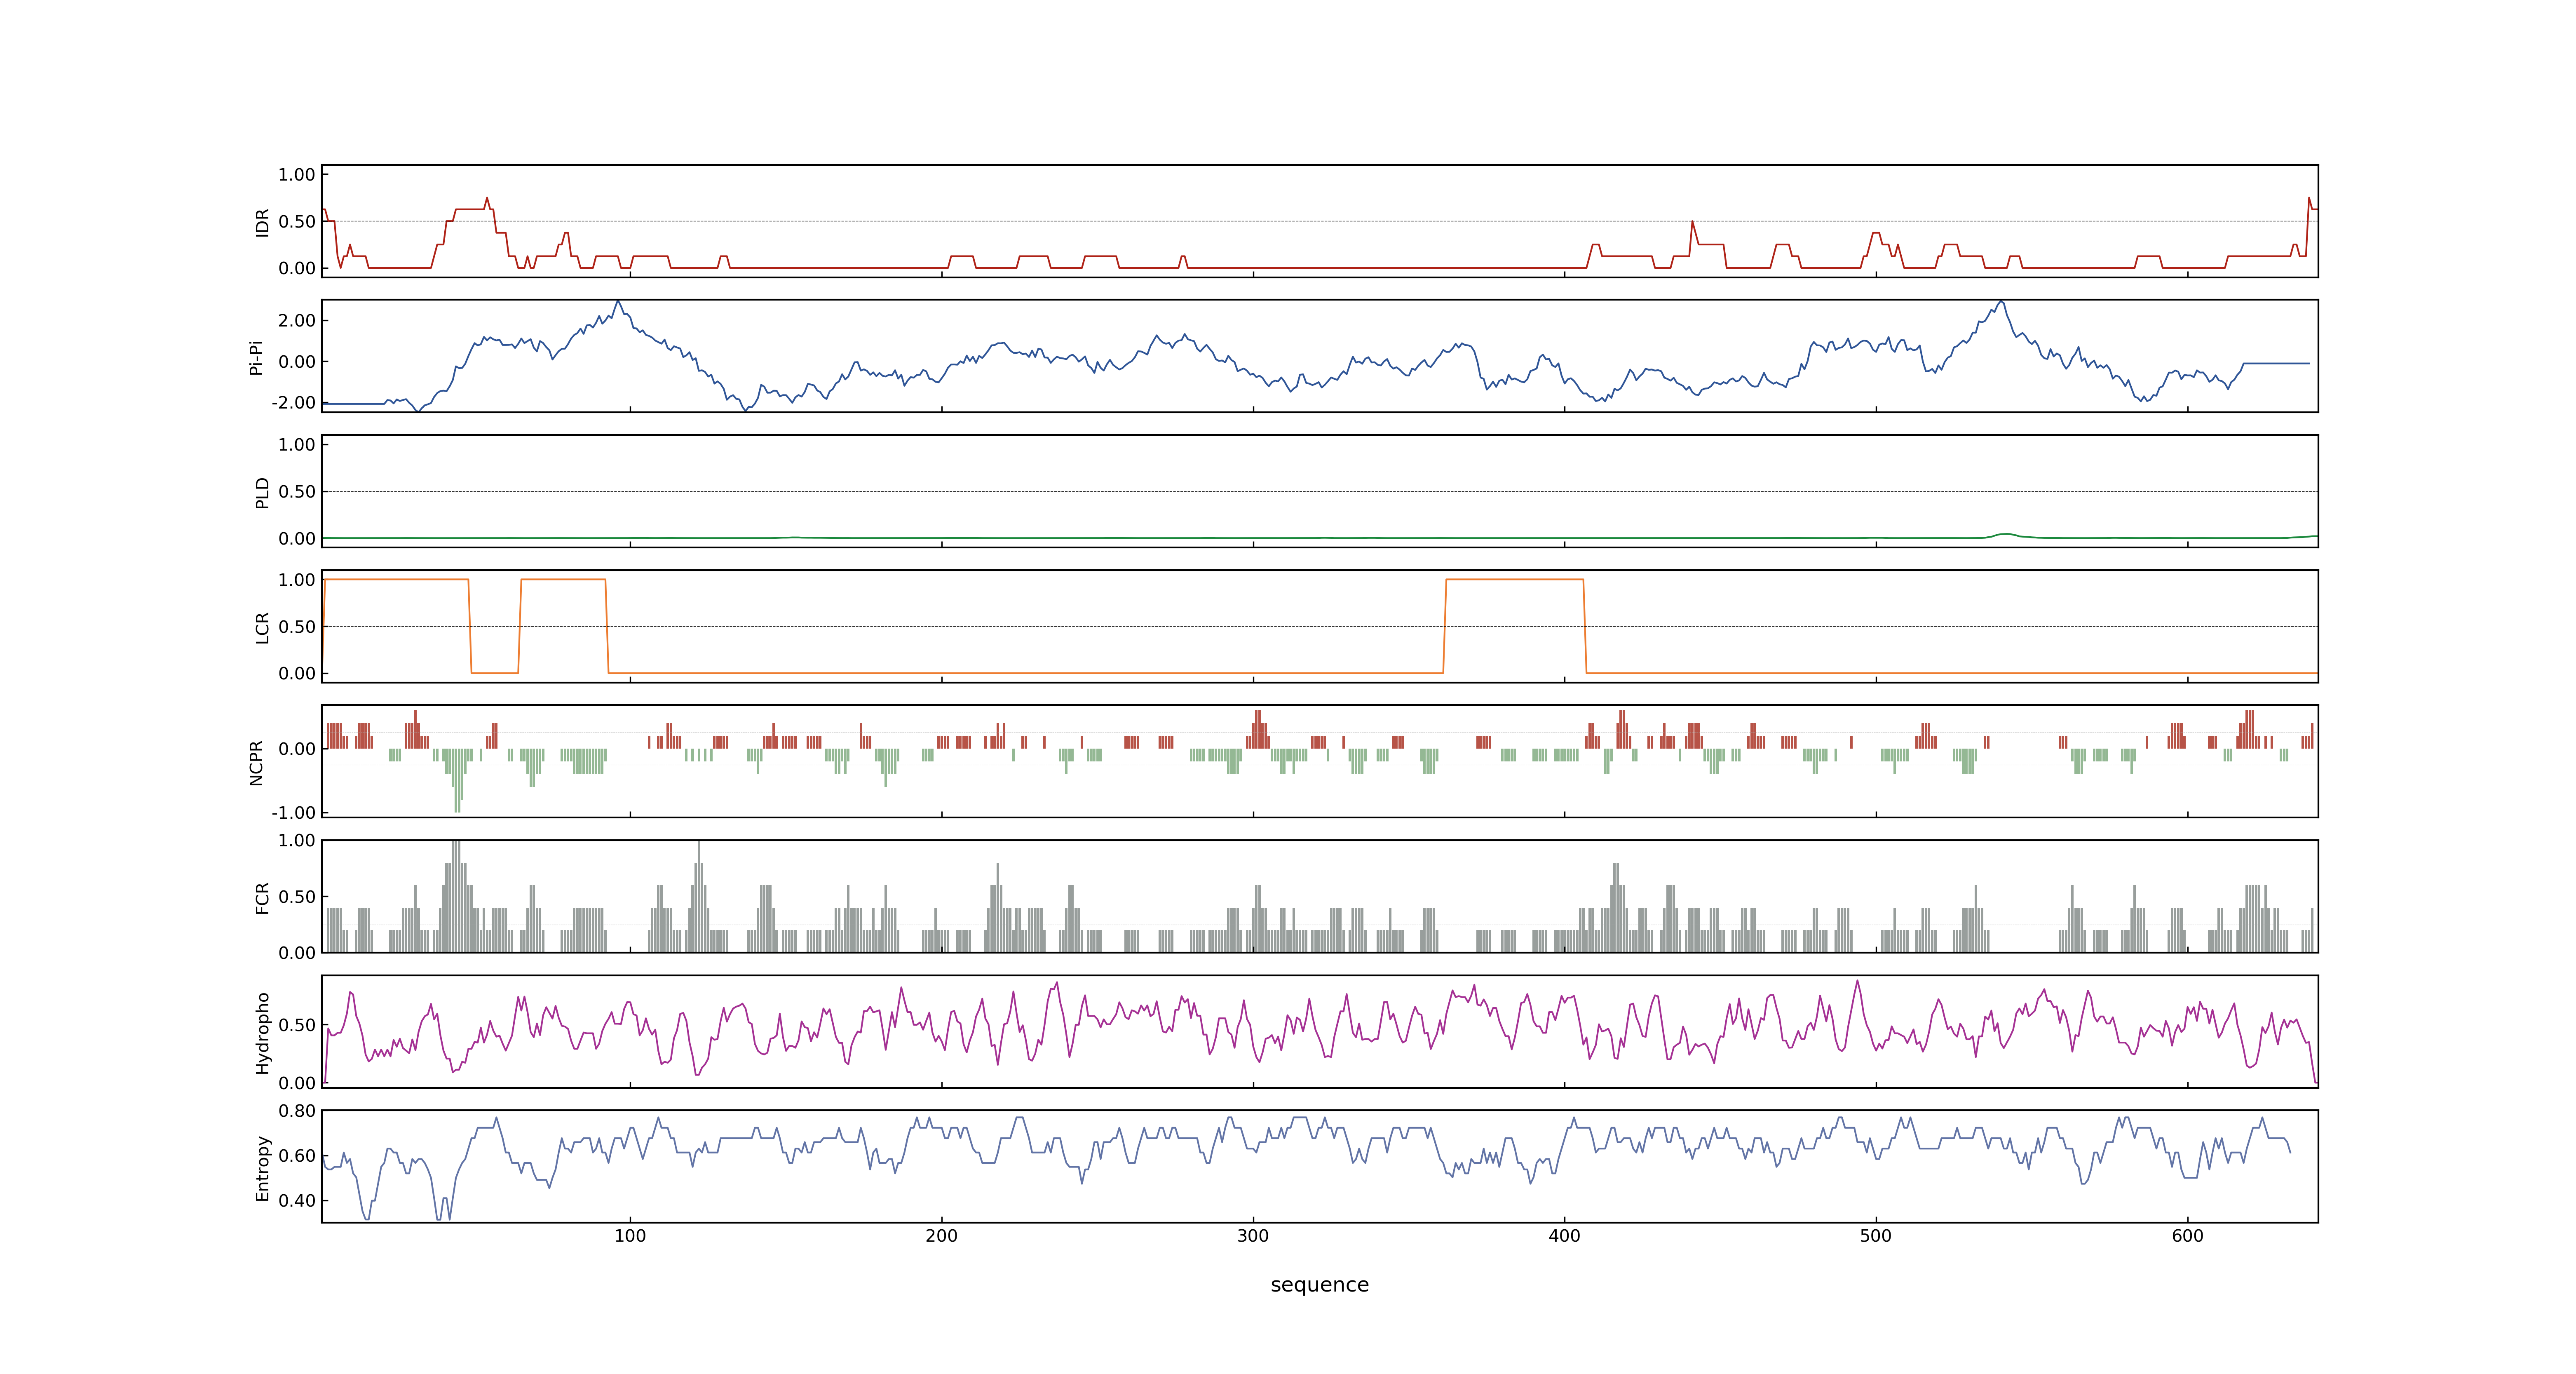Click the x-axis tick label 600
The width and height of the screenshot is (2576, 1374).
(x=2187, y=1236)
